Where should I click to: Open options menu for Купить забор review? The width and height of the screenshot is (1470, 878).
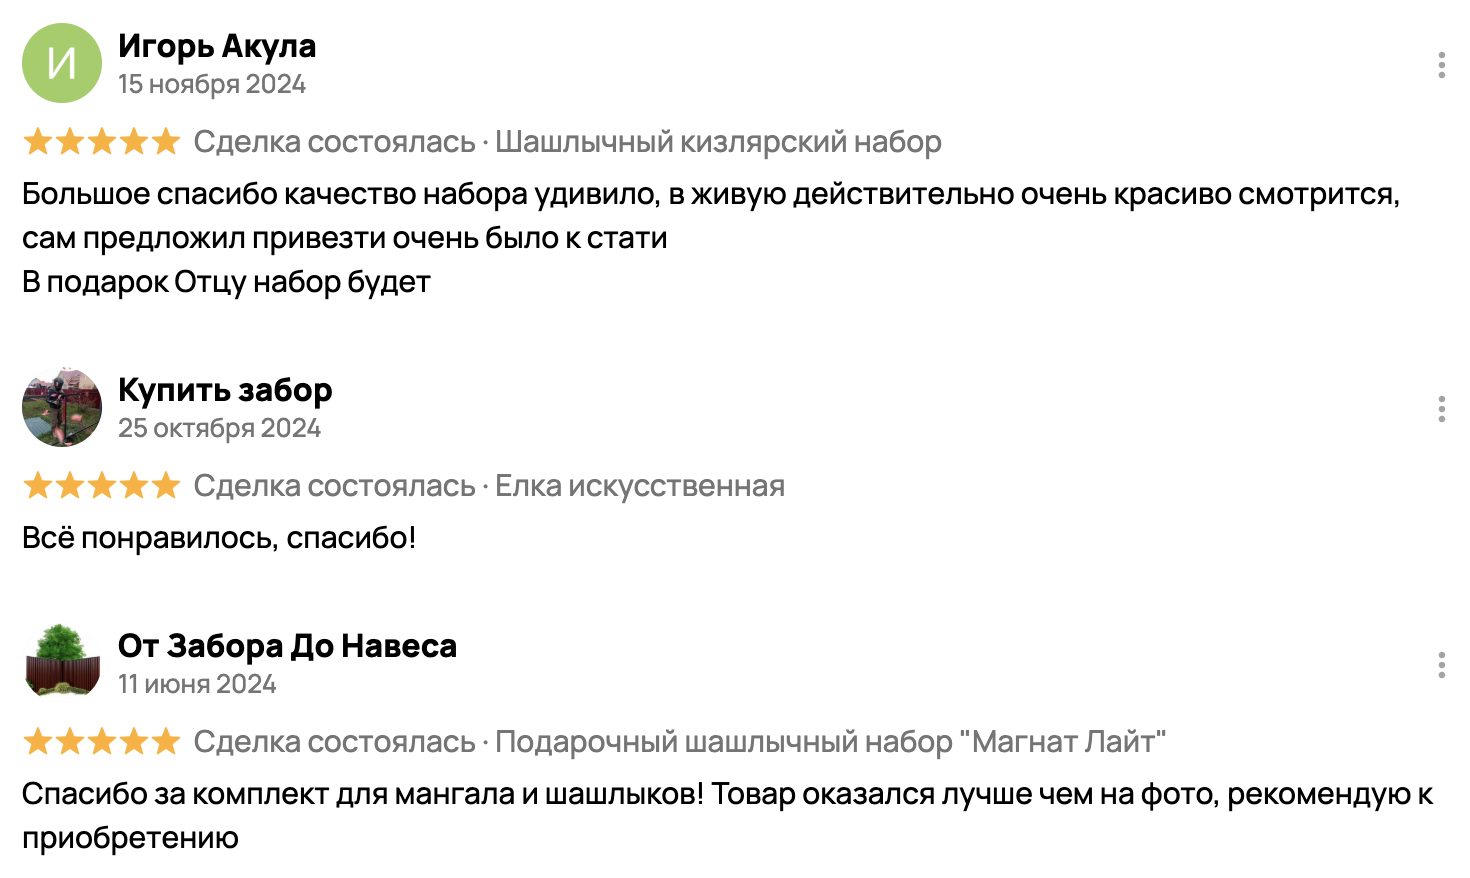pos(1441,409)
